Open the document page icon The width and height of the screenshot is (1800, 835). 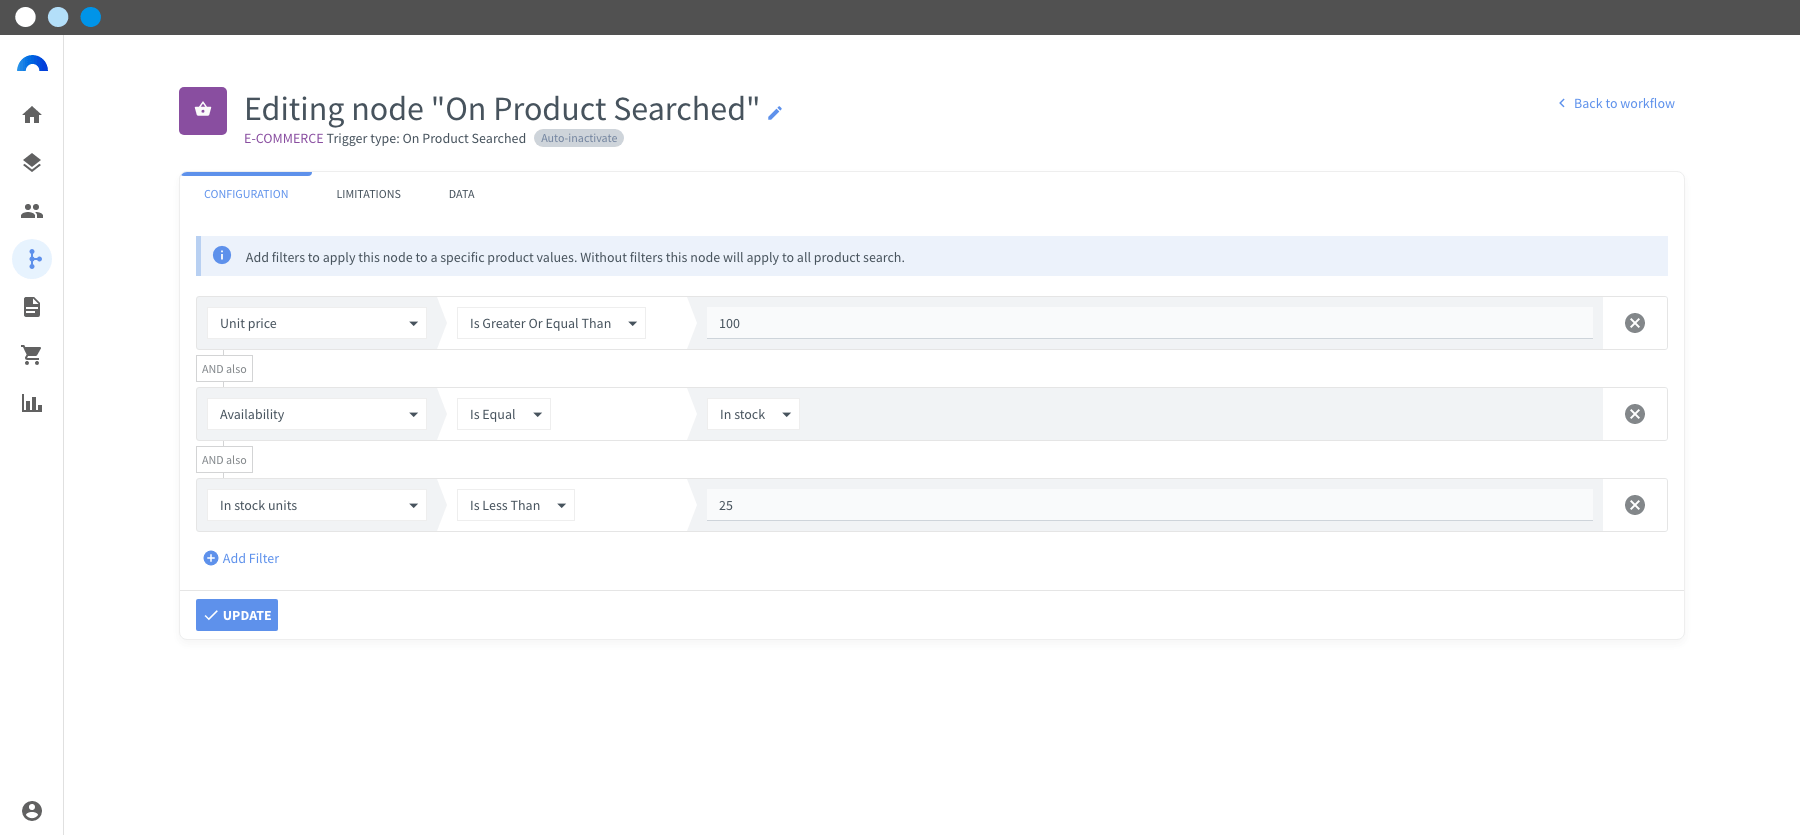tap(32, 307)
